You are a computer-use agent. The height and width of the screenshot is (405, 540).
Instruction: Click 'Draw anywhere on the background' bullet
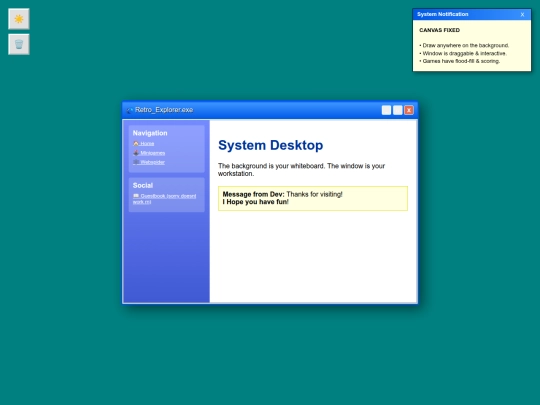coord(464,45)
